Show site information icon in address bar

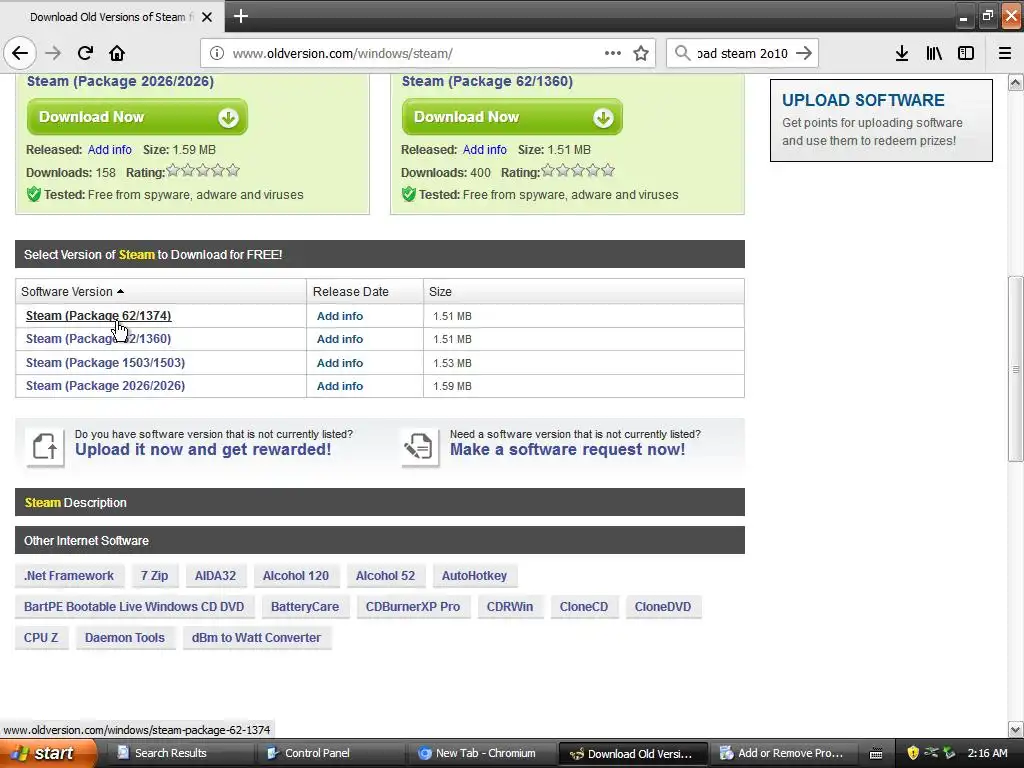[x=216, y=53]
